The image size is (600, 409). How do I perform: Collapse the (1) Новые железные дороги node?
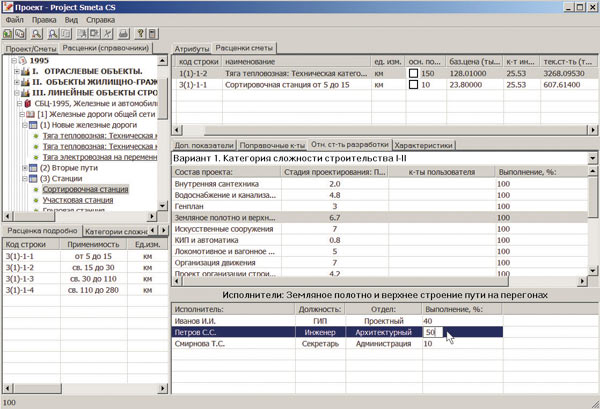(24, 125)
